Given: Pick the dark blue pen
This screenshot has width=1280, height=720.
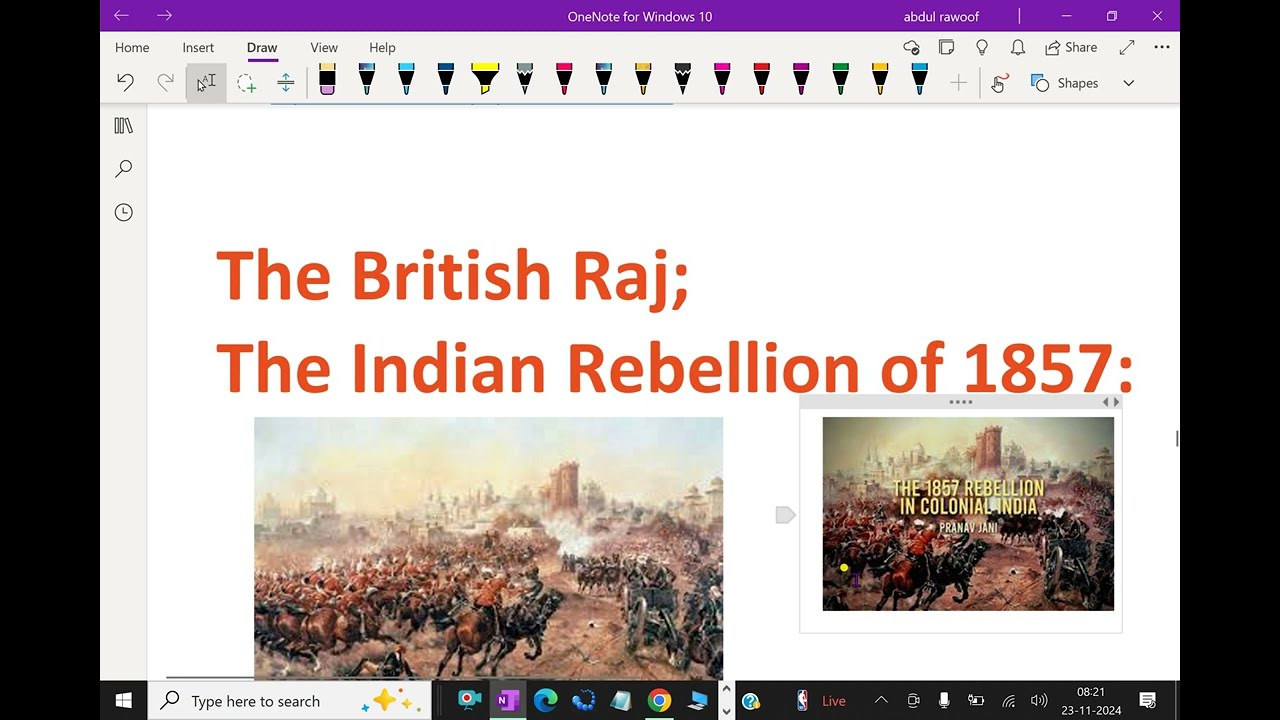Looking at the screenshot, I should click(446, 79).
